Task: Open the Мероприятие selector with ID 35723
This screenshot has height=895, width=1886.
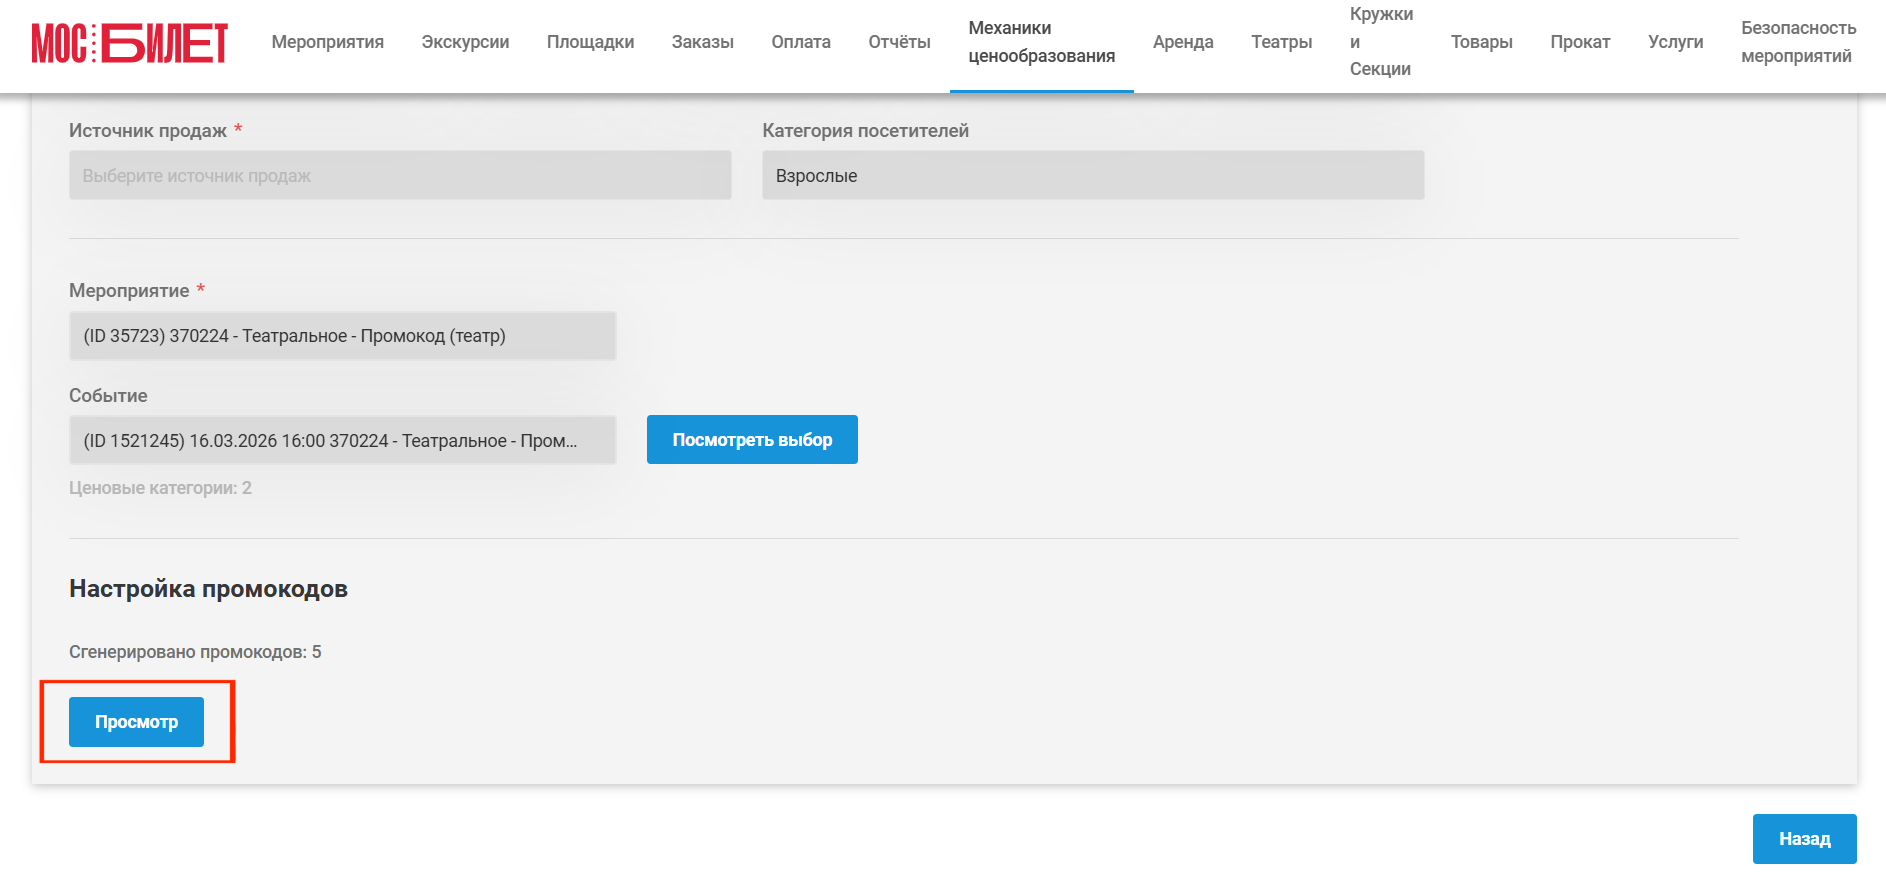Action: pos(343,336)
